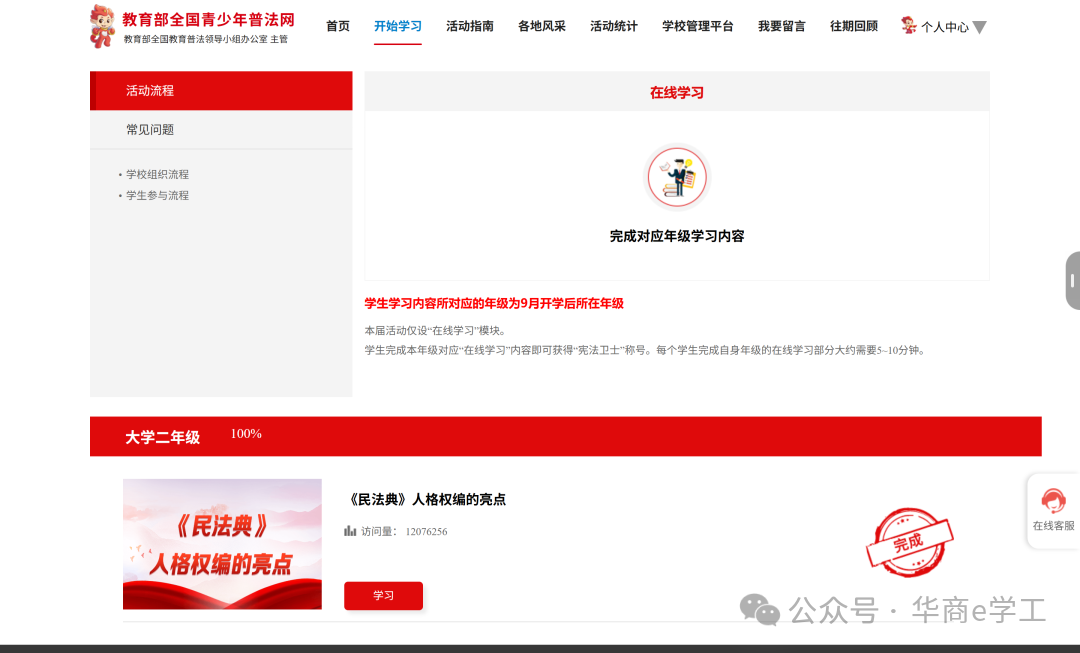This screenshot has width=1080, height=653.
Task: Open the 在线客服 headset icon
Action: pos(1053,501)
